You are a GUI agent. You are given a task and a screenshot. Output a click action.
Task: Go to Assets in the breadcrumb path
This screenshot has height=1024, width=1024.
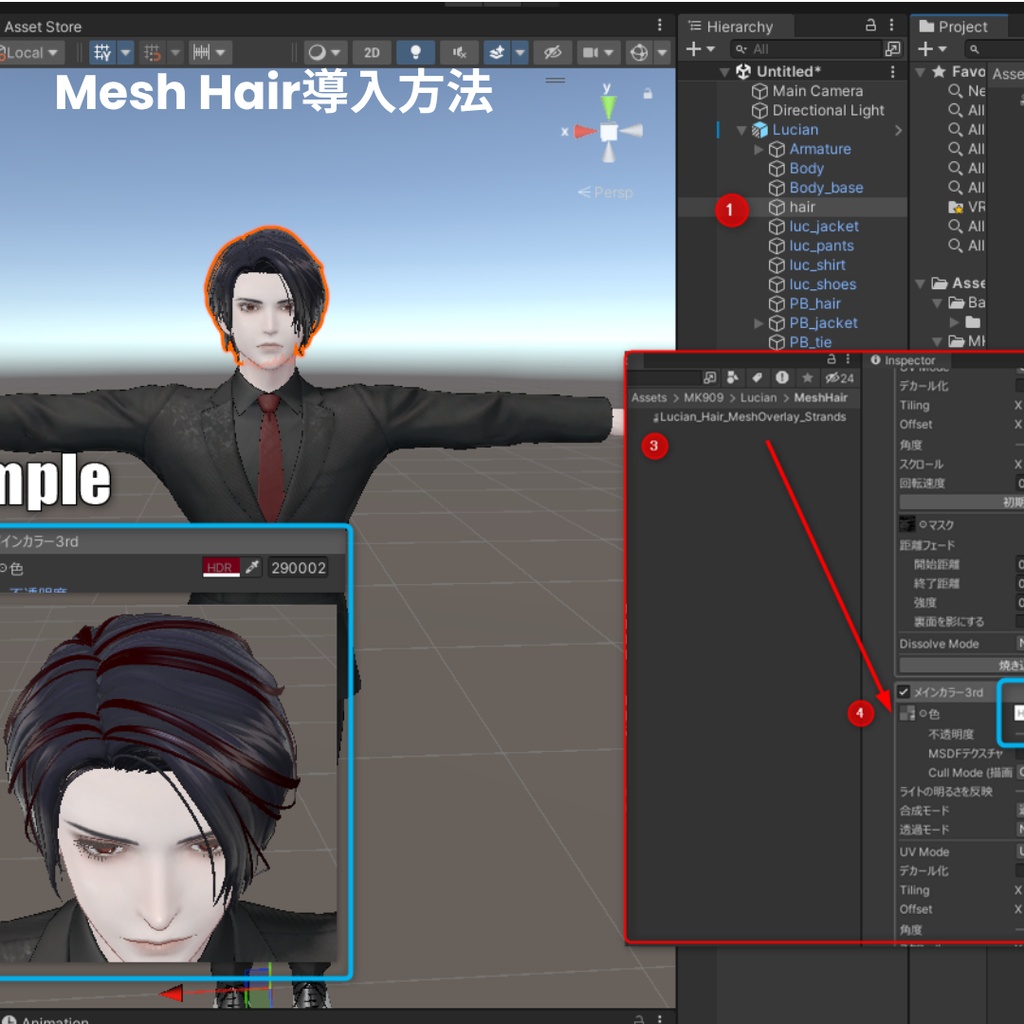point(648,398)
